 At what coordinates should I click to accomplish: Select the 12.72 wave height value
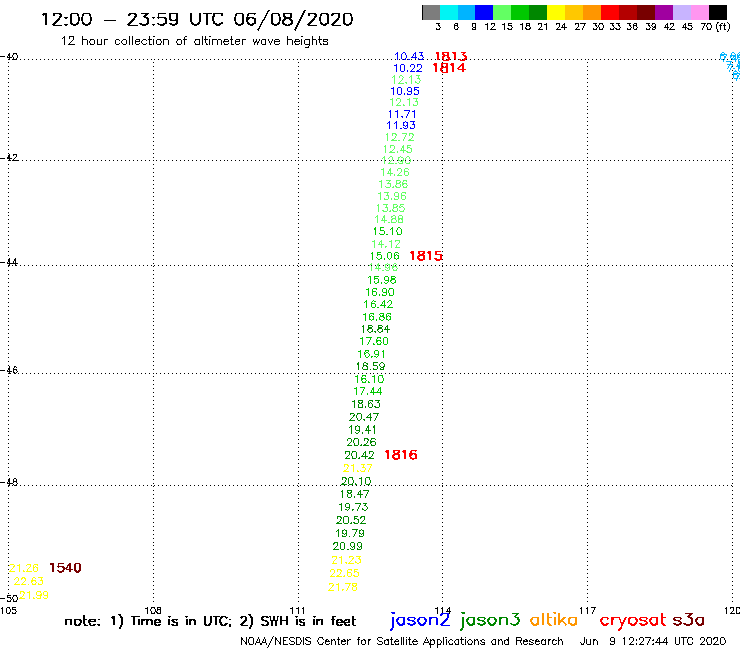(400, 137)
